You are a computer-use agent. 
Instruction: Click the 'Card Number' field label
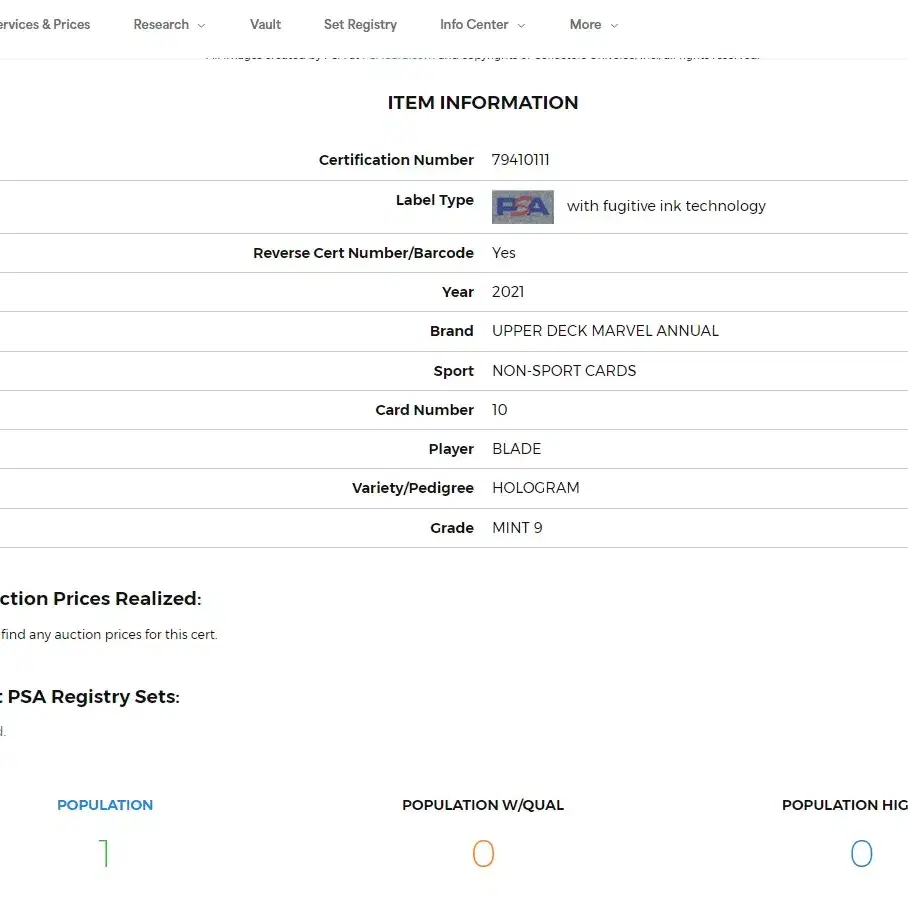[x=424, y=410]
